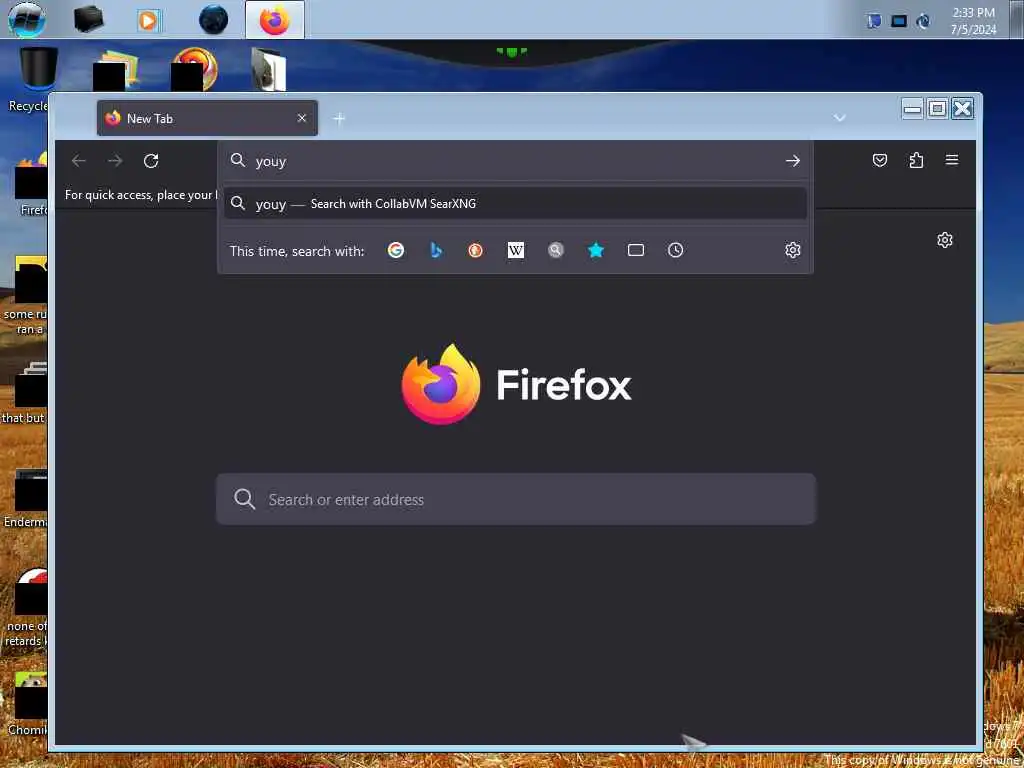This screenshot has width=1024, height=768.
Task: Expand the list all tabs chevron
Action: 840,118
